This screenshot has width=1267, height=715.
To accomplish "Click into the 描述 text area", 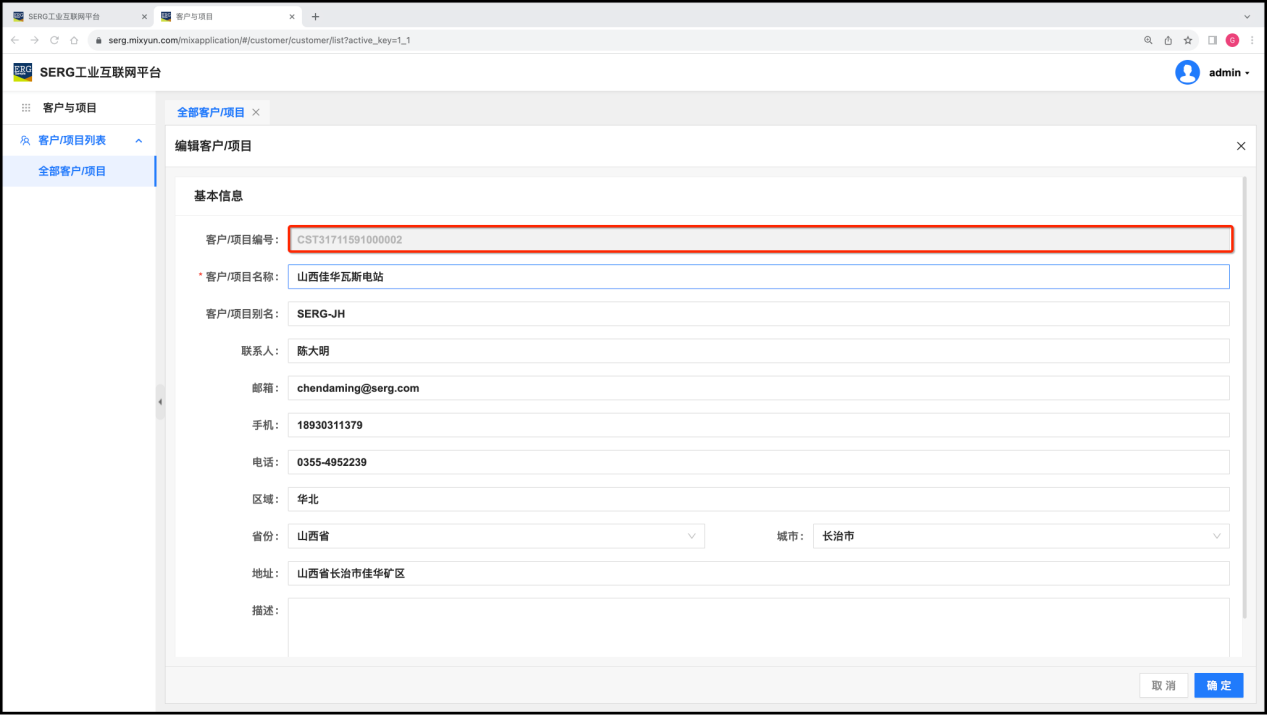I will 758,627.
